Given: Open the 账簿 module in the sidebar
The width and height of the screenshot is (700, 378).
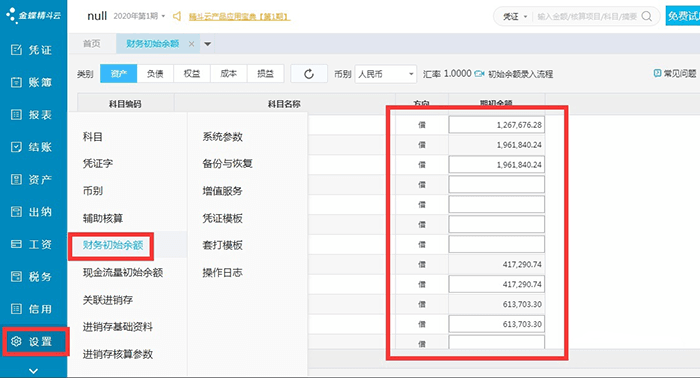Looking at the screenshot, I should click(x=32, y=82).
